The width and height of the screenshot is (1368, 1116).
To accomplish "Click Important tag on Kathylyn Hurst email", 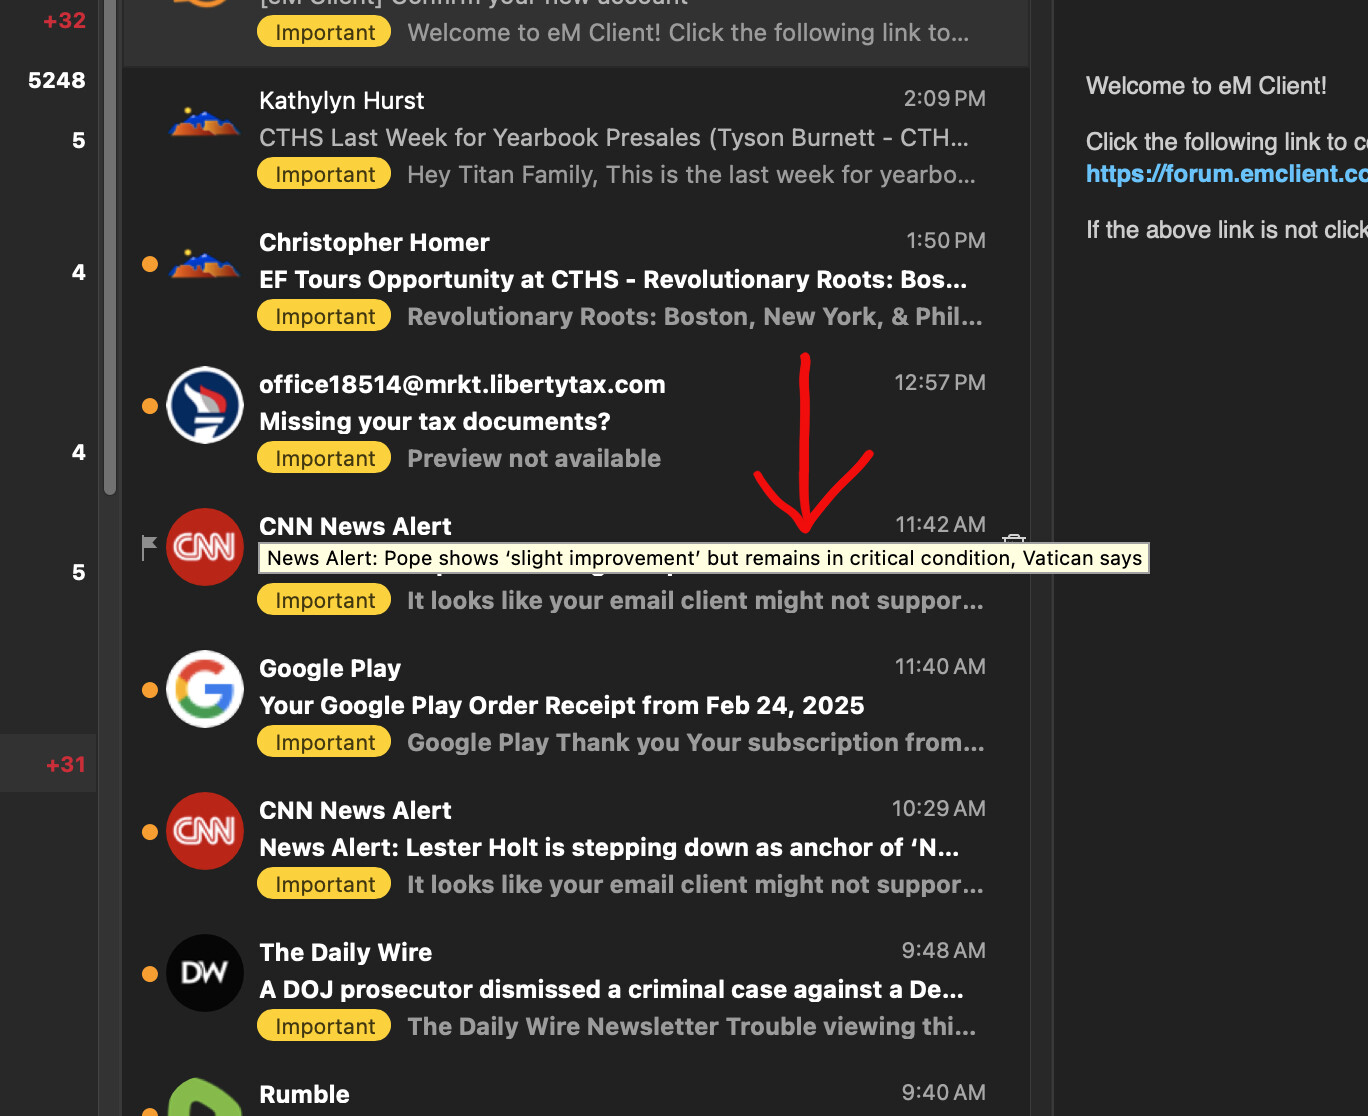I will pyautogui.click(x=324, y=174).
